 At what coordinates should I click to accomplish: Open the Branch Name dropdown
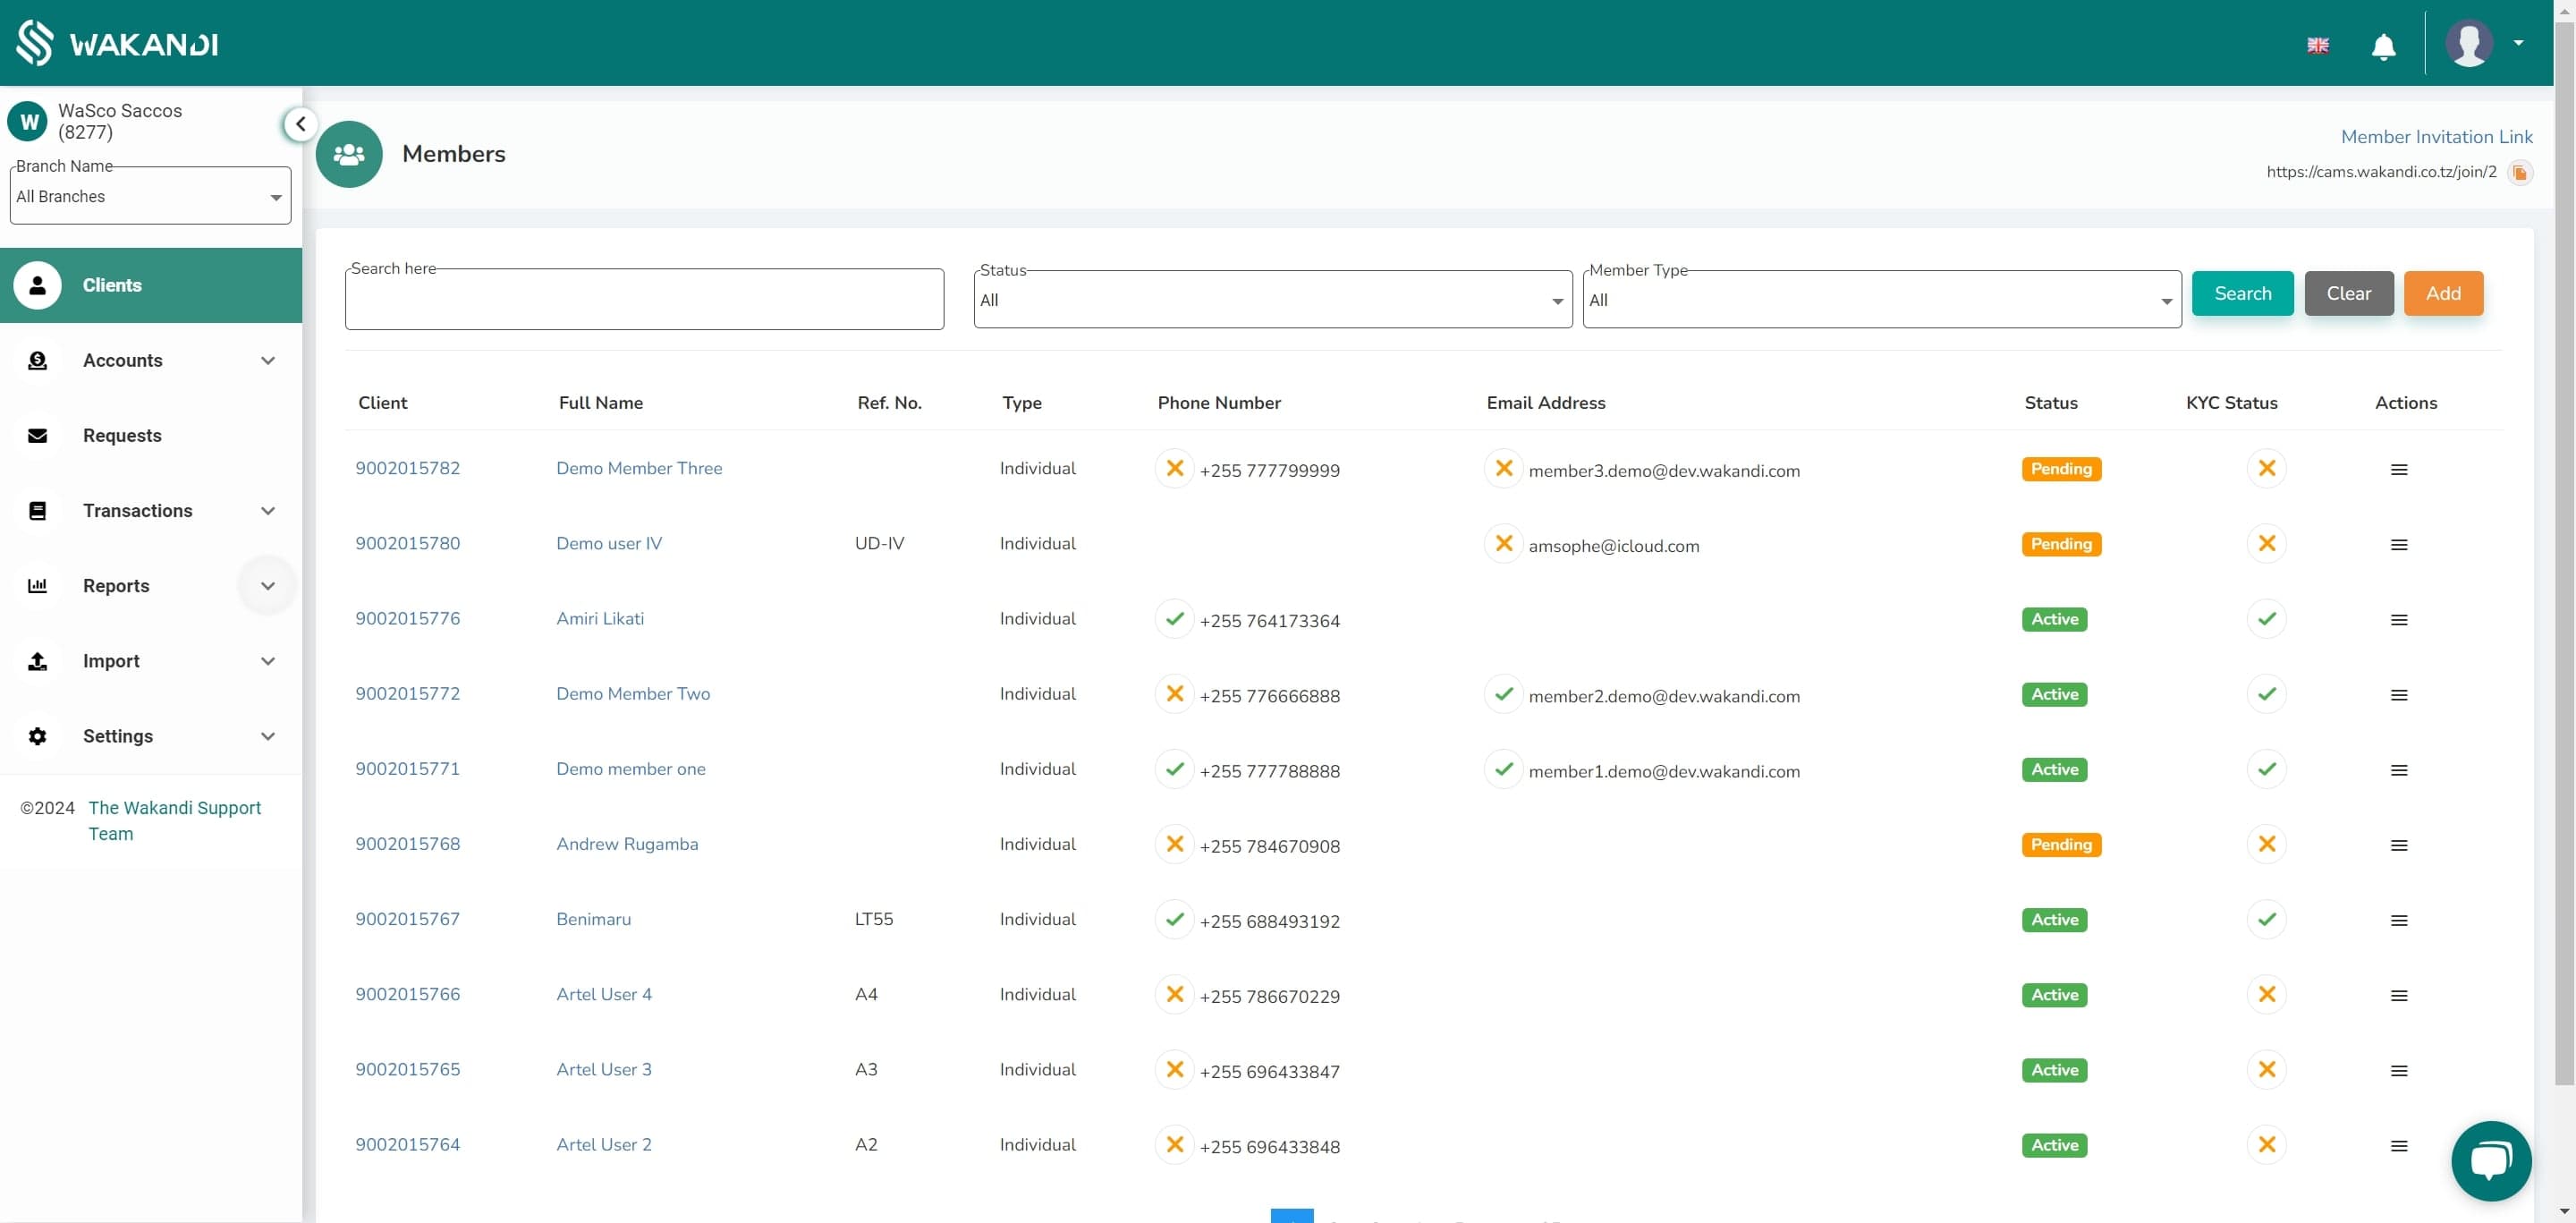150,196
